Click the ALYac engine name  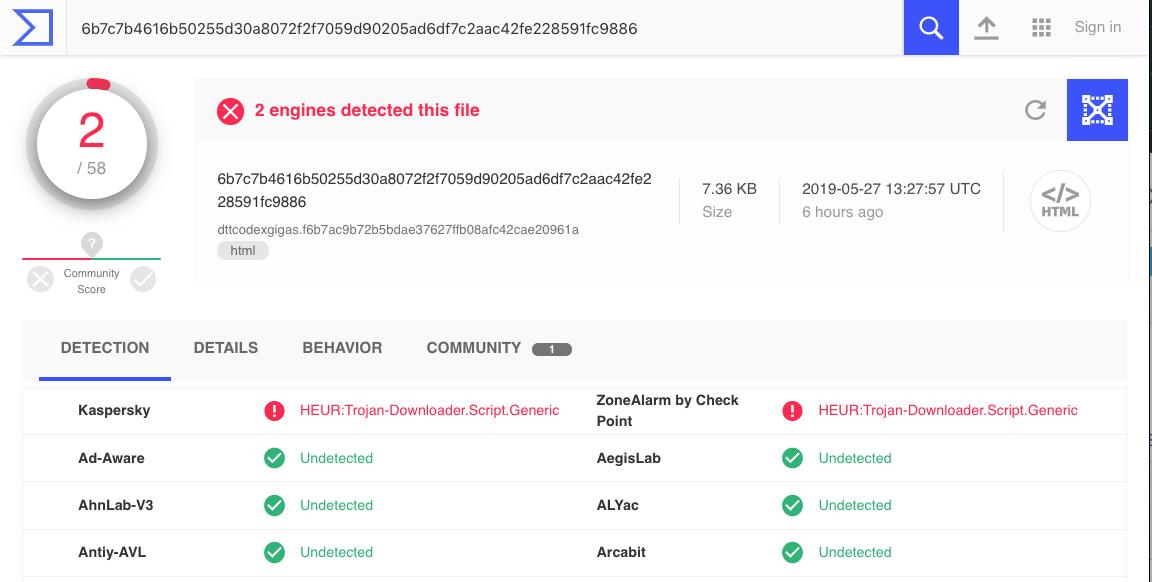point(617,505)
